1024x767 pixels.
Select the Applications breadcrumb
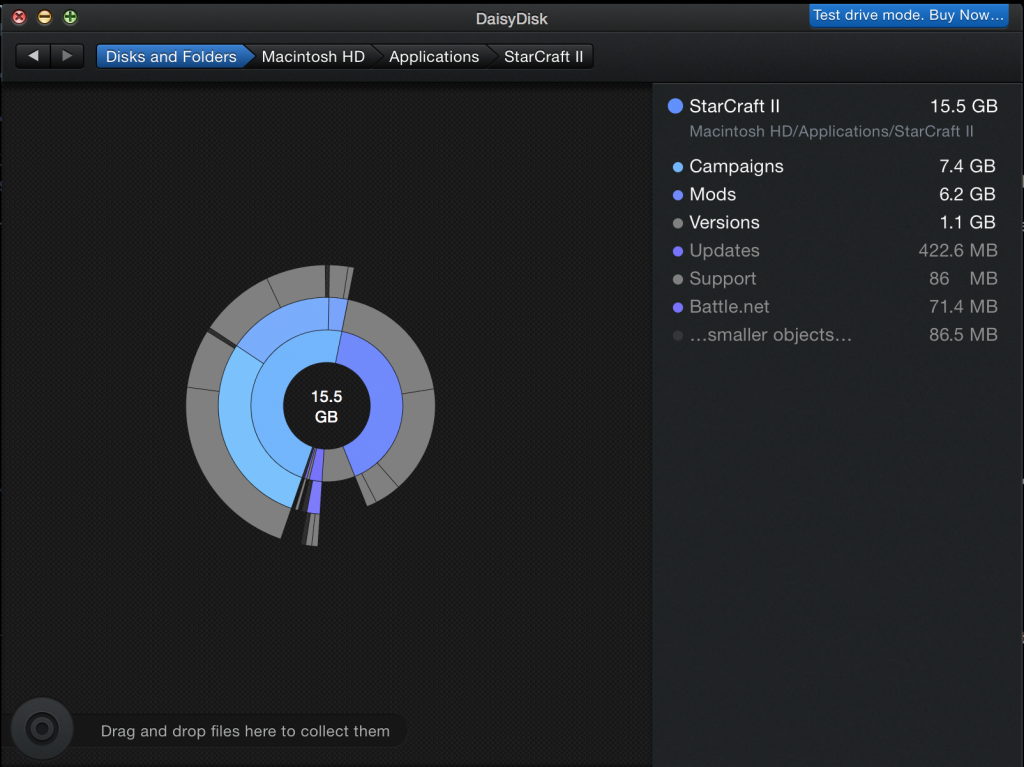tap(434, 56)
